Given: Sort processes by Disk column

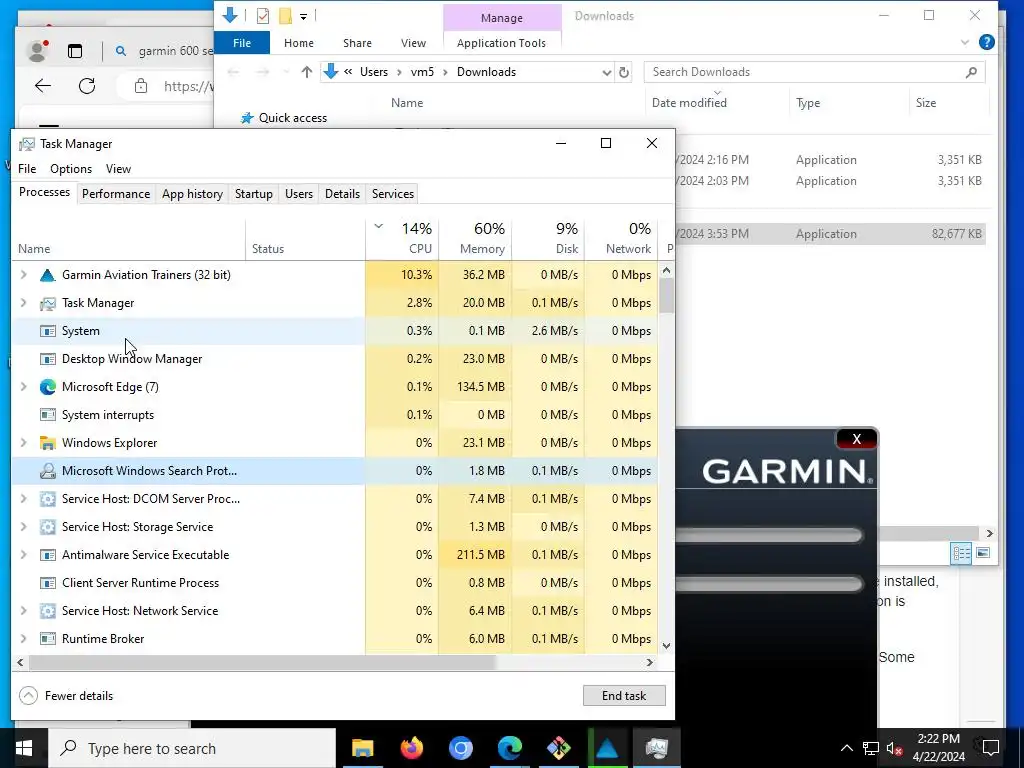Looking at the screenshot, I should pyautogui.click(x=548, y=238).
